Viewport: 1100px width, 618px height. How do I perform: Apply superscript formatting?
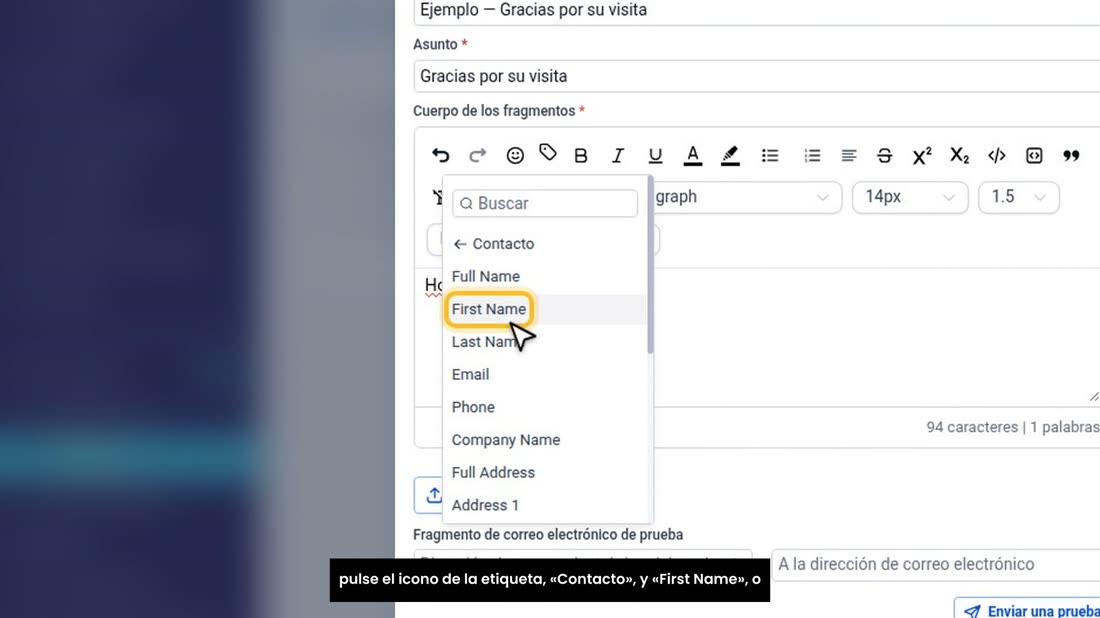(x=922, y=156)
